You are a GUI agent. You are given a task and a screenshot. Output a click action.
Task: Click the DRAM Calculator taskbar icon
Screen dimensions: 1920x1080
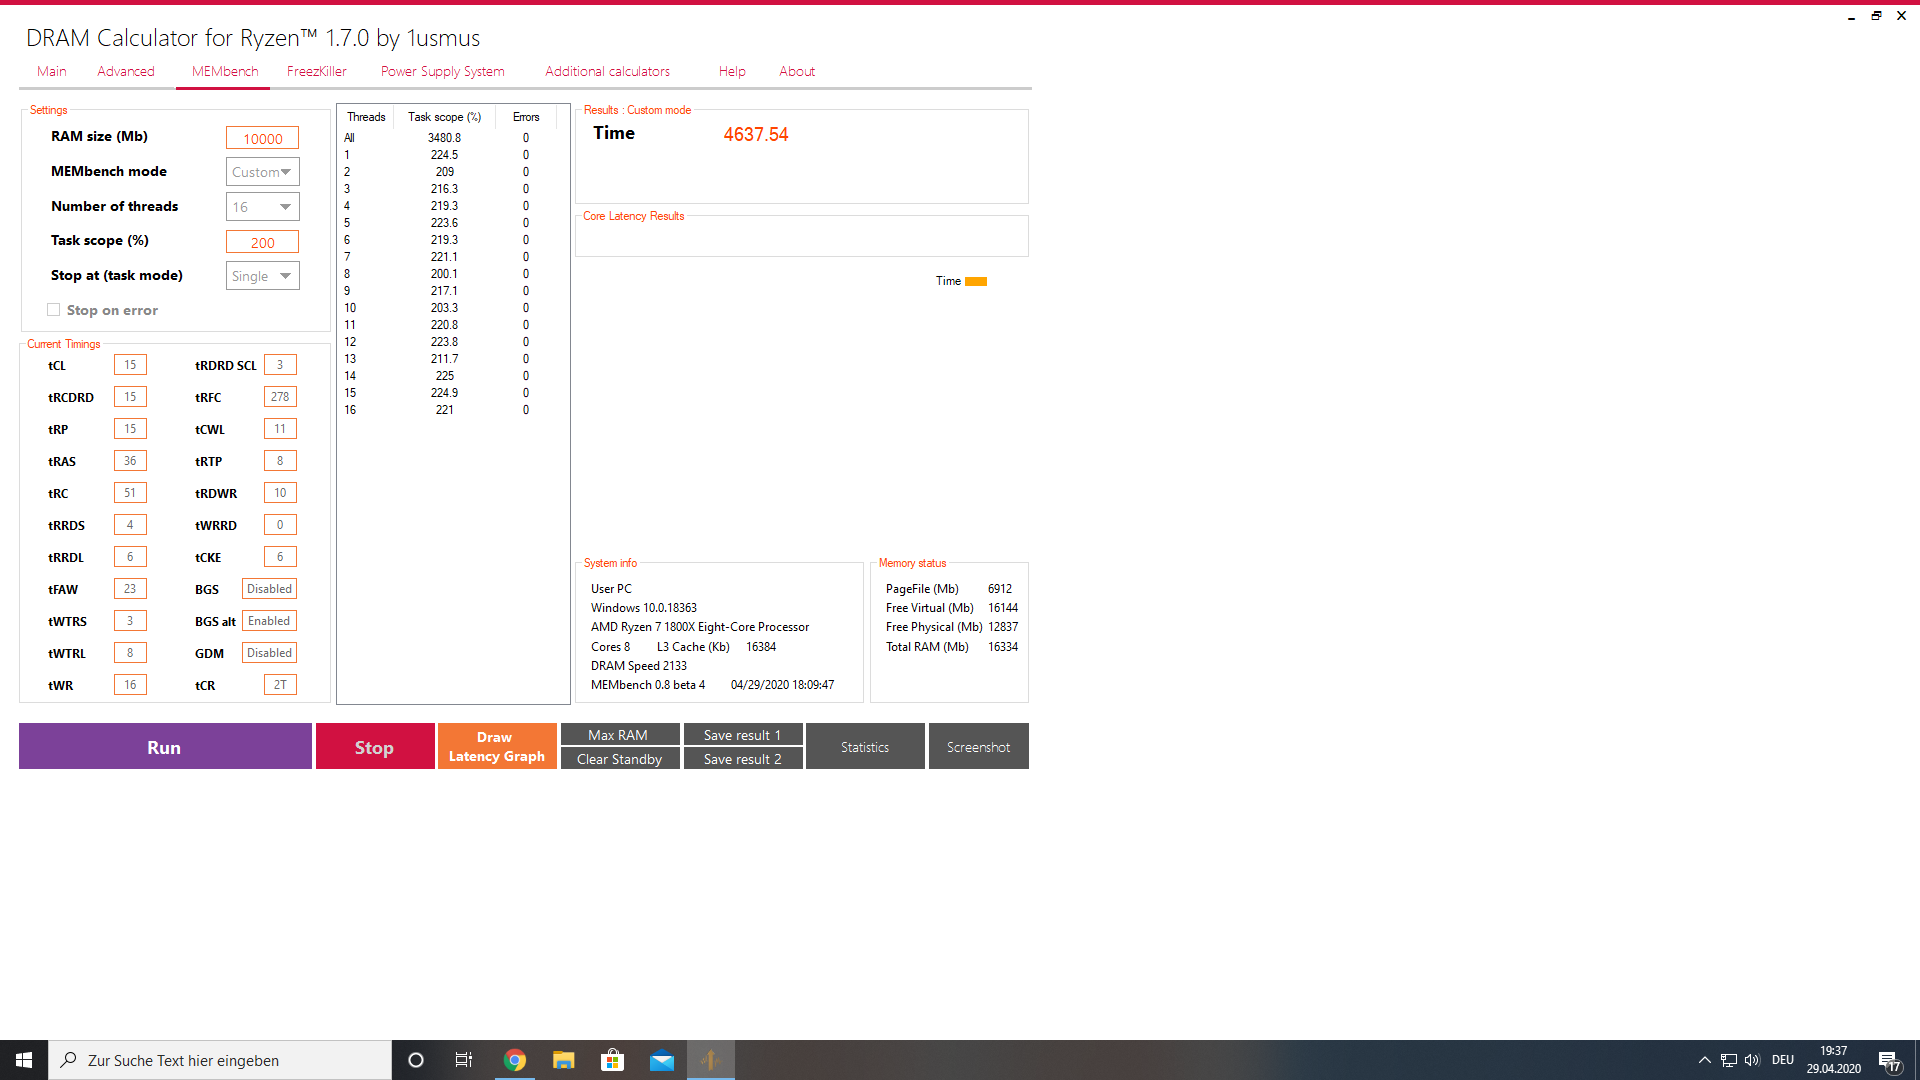(x=711, y=1060)
